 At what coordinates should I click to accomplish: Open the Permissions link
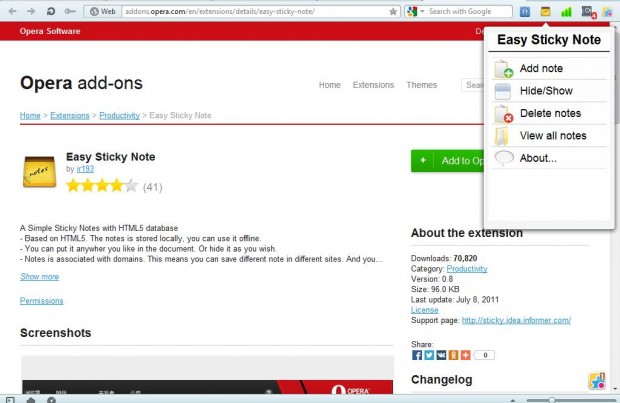pyautogui.click(x=42, y=301)
